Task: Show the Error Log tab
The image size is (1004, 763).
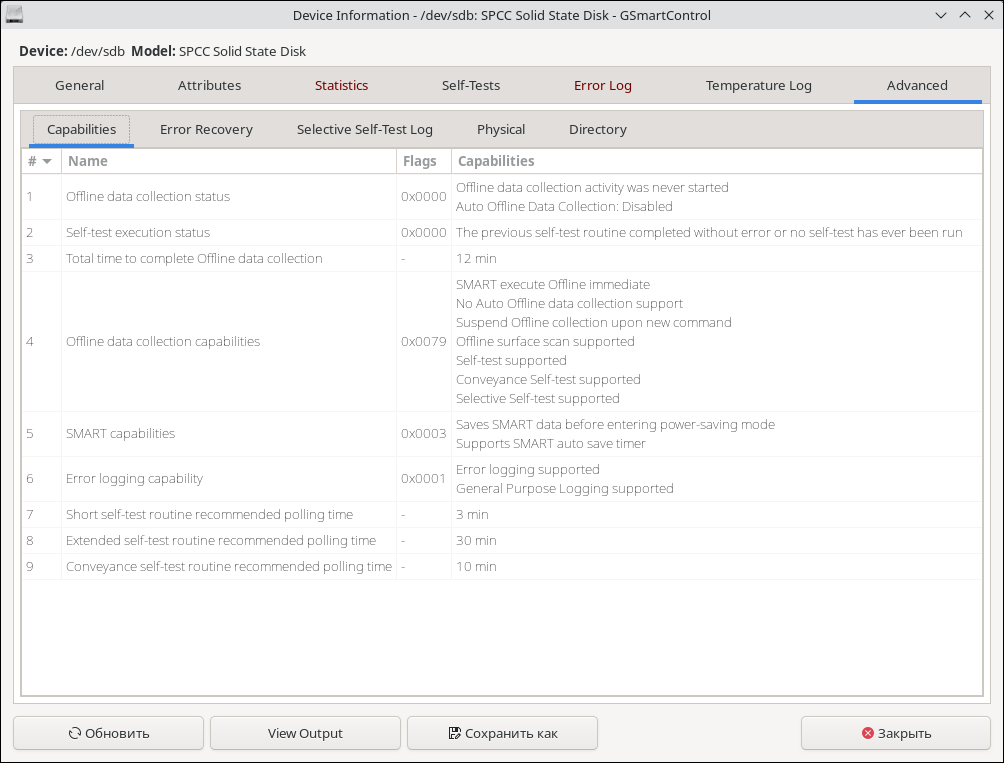Action: coord(603,86)
